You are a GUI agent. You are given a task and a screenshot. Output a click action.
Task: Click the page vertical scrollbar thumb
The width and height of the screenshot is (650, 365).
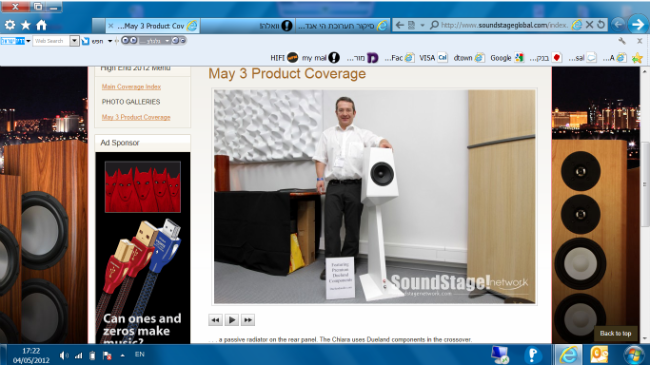645,184
